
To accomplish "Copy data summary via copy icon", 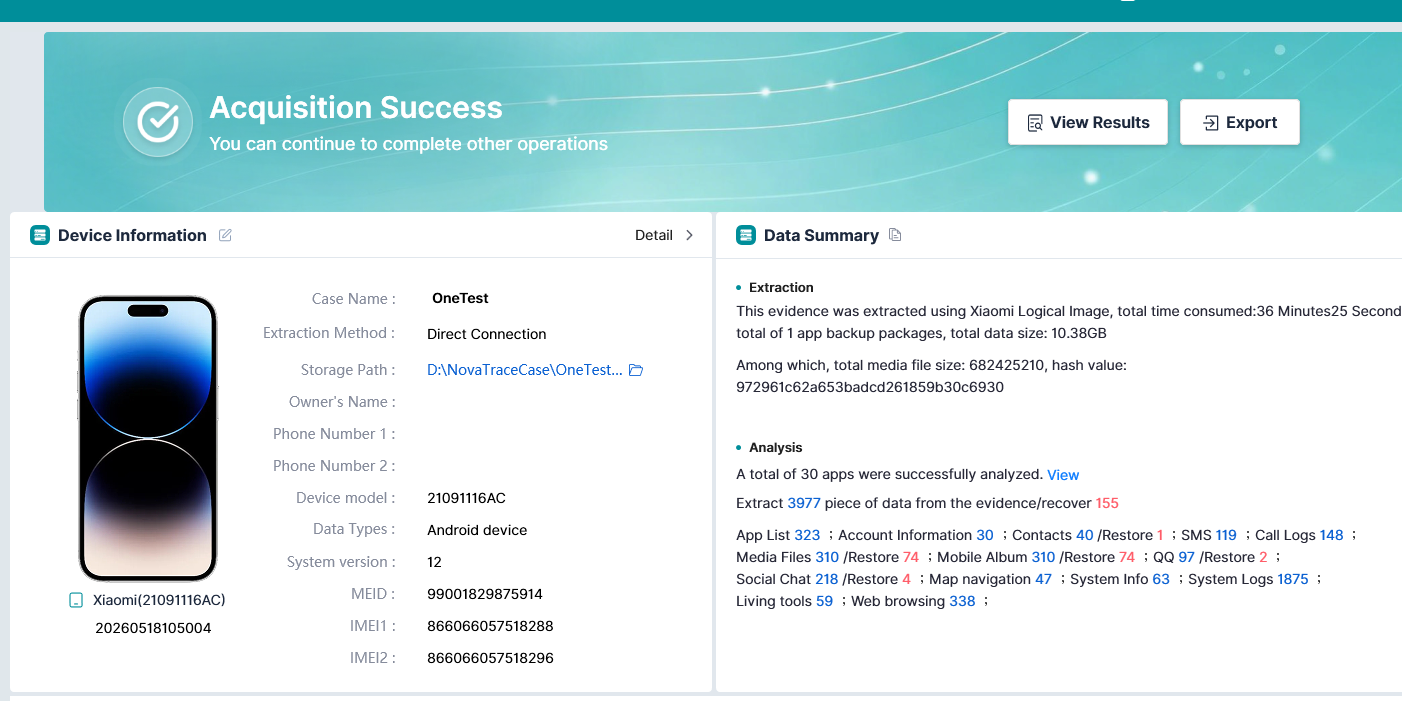I will coord(895,235).
